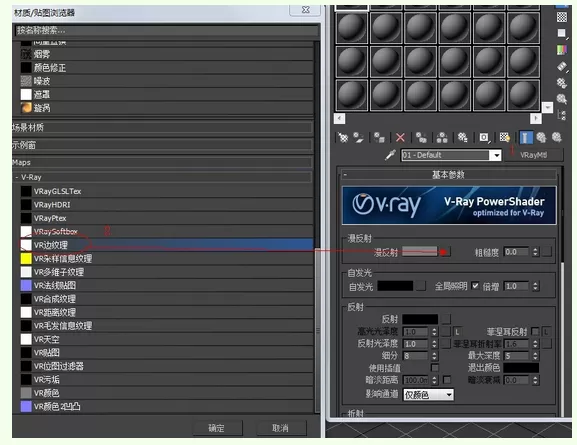Screen dimensions: 577x445
Task: Click the 最大深度 value field
Action: click(x=517, y=356)
